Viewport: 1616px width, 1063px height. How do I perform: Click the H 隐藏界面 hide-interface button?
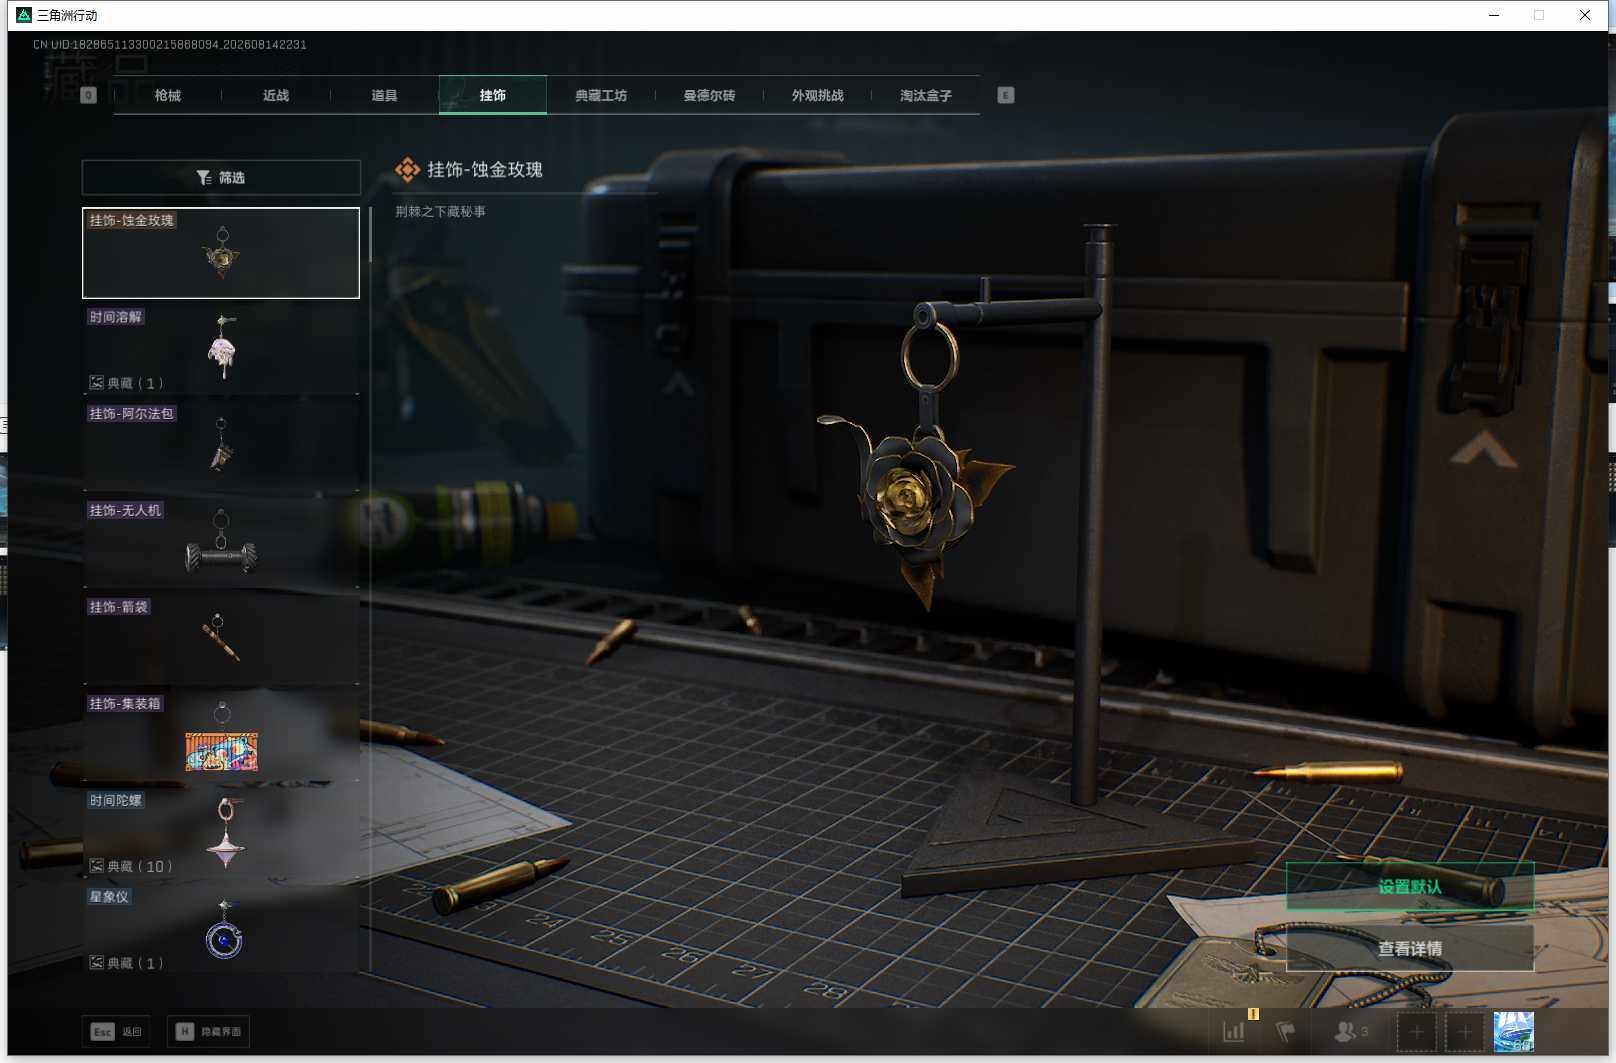(x=208, y=1031)
